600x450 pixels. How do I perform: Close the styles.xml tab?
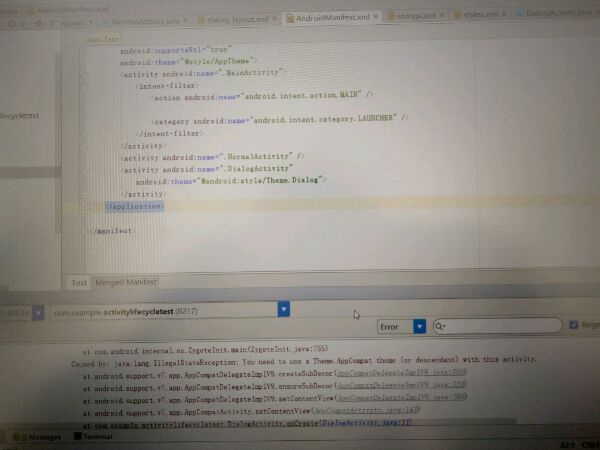click(x=504, y=14)
